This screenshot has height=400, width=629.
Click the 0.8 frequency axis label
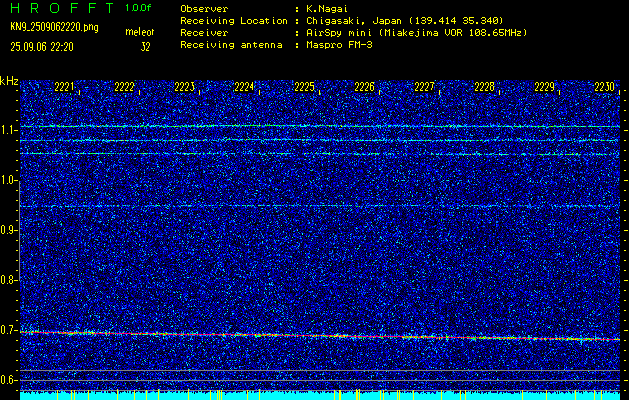point(9,280)
